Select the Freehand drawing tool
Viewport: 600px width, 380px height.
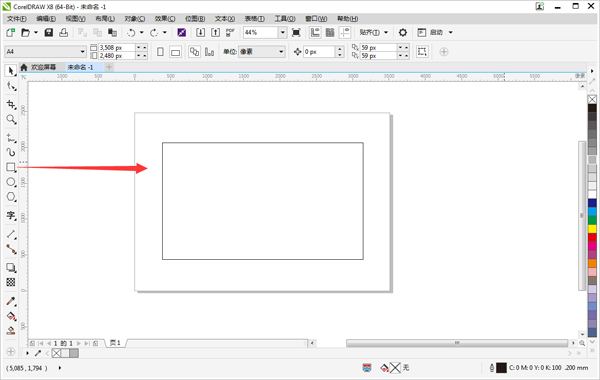11,137
